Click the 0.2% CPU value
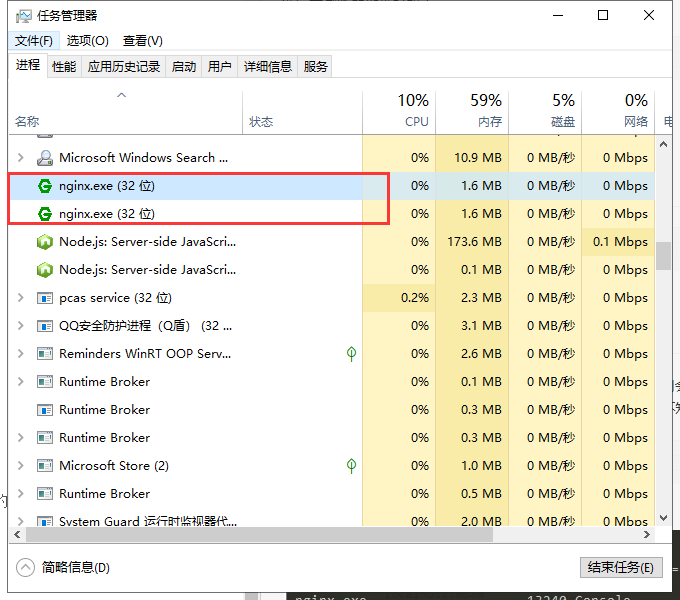This screenshot has height=600, width=680. (415, 298)
